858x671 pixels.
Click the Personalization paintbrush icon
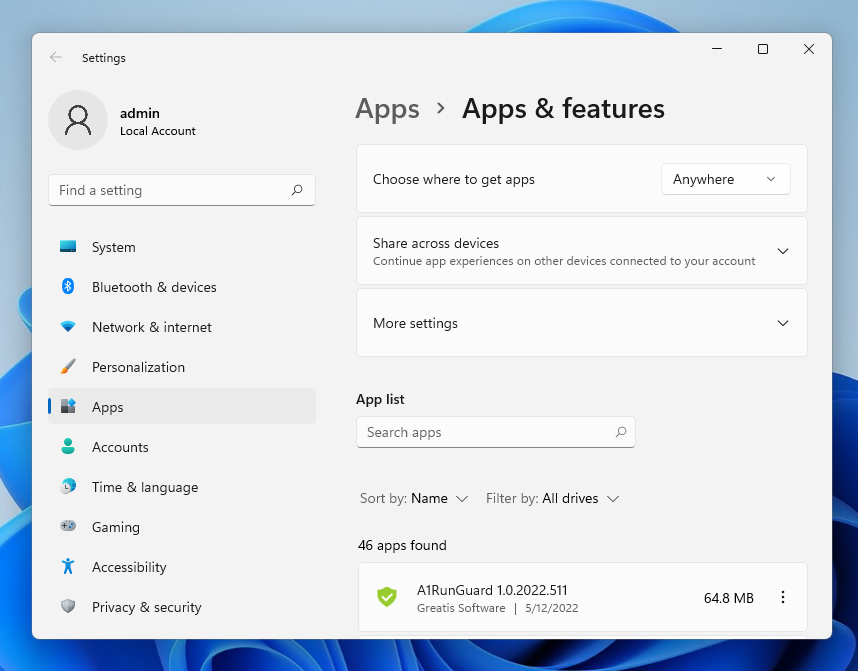coord(68,367)
